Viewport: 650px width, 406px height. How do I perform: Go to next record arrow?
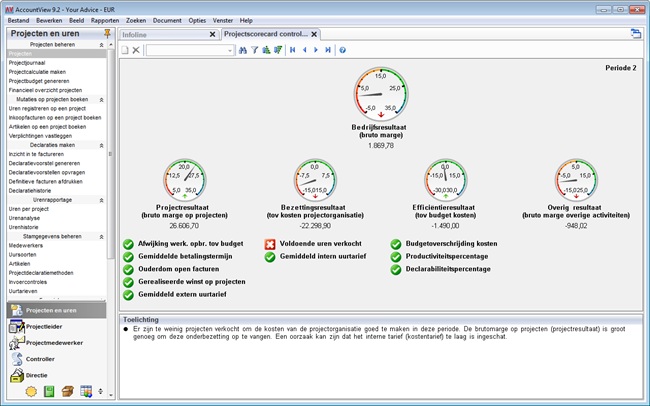[316, 50]
